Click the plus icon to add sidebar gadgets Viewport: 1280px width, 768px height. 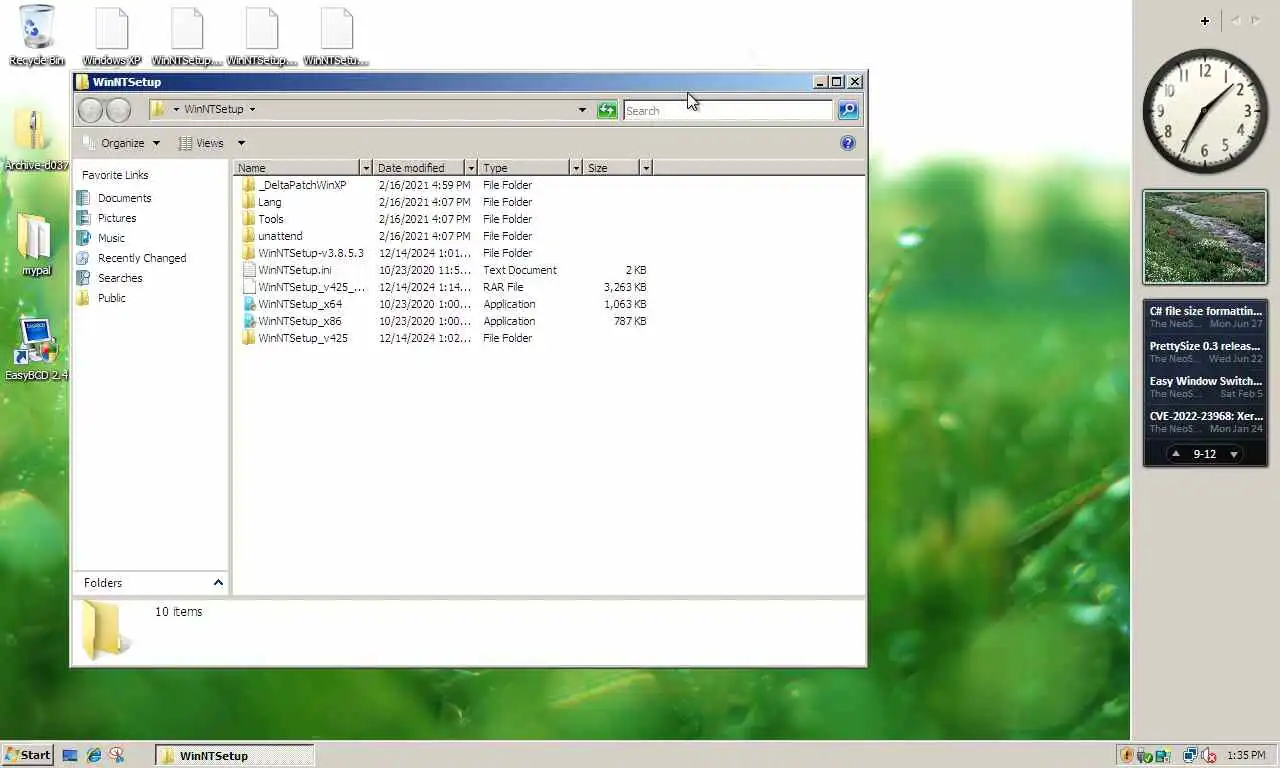tap(1205, 21)
